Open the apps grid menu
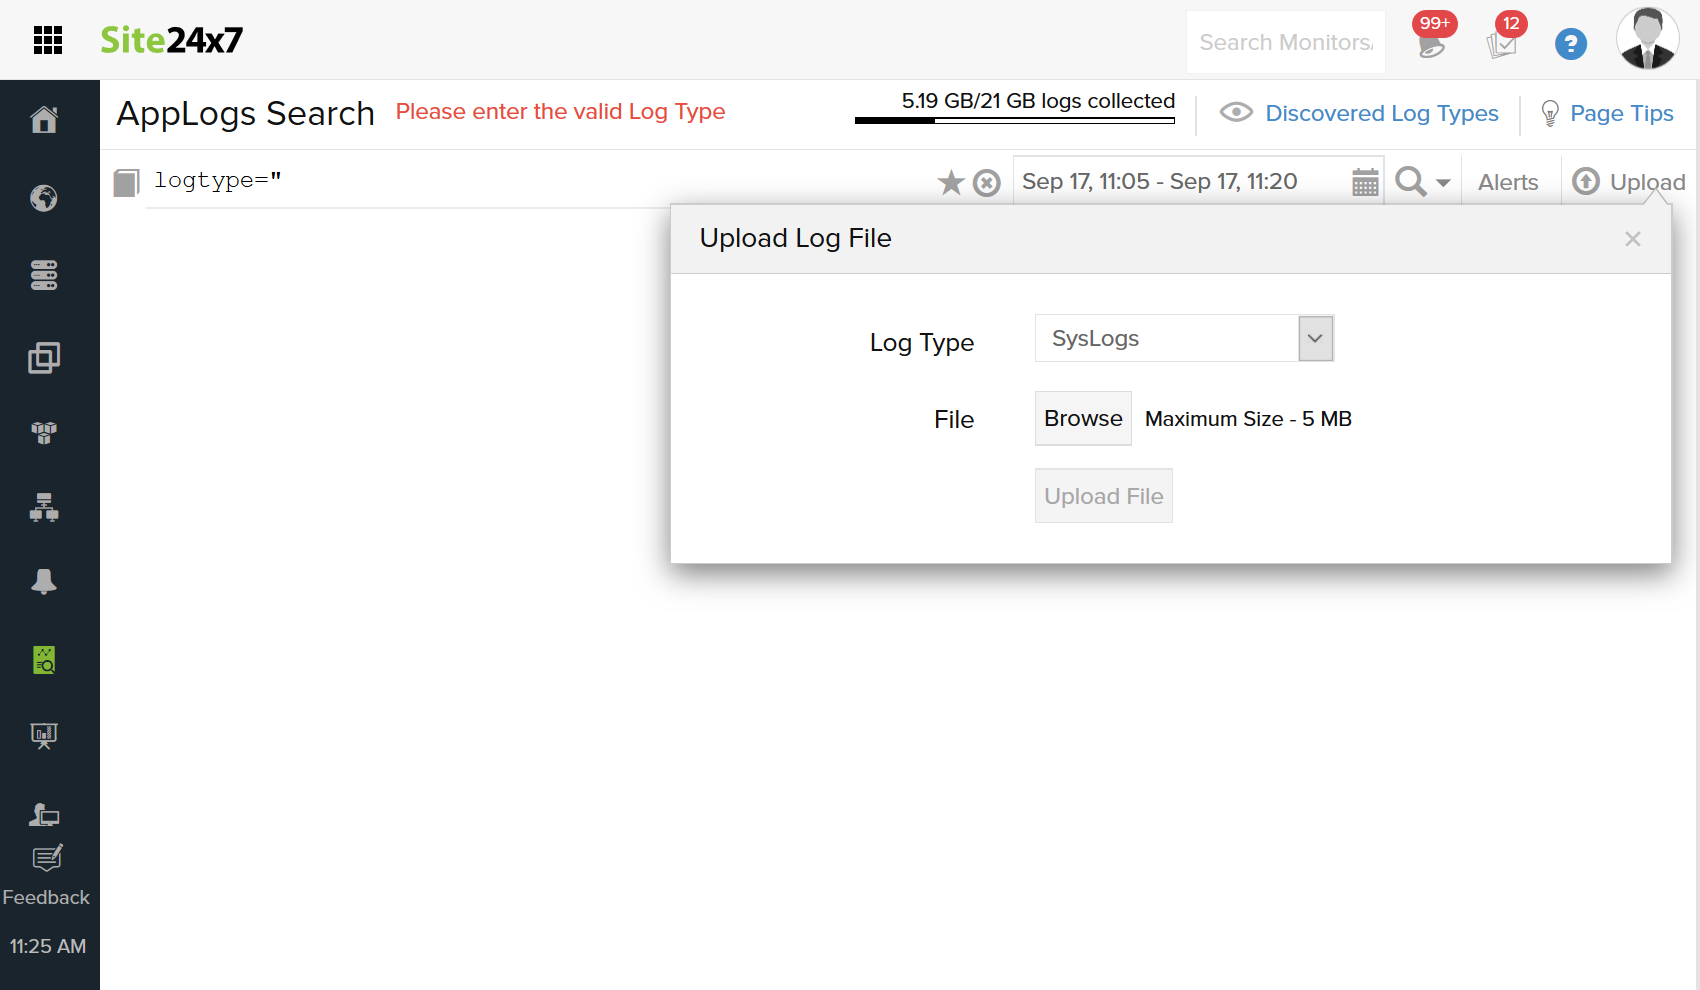The height and width of the screenshot is (990, 1700). (46, 39)
